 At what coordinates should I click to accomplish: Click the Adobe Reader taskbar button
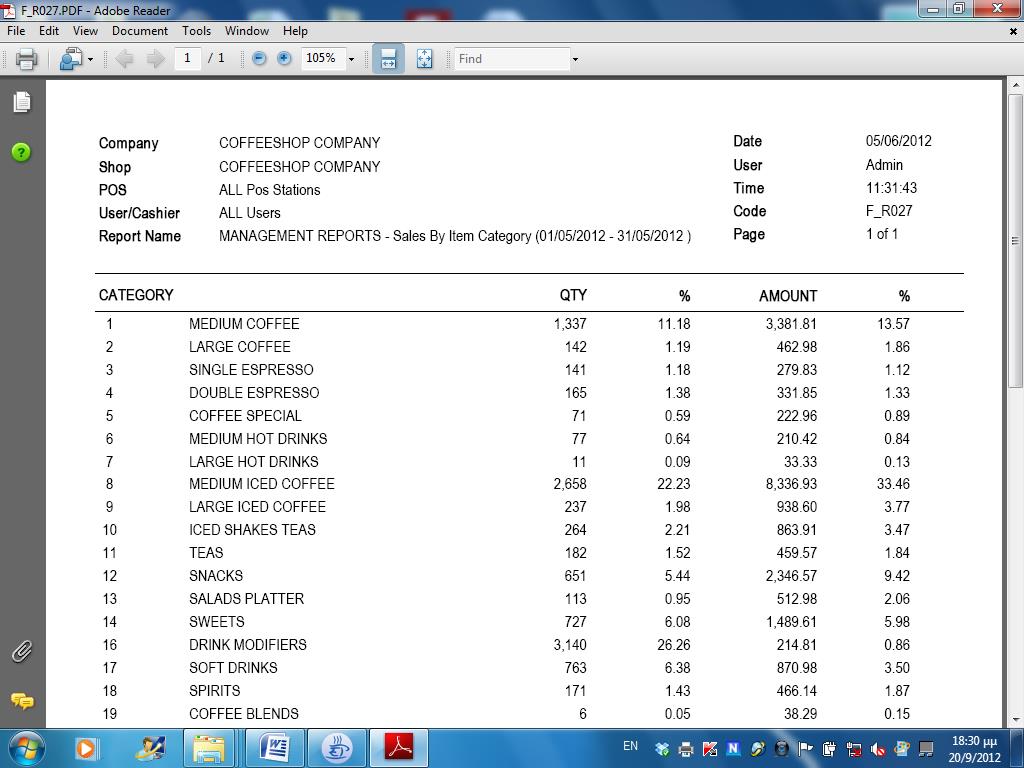click(x=399, y=748)
